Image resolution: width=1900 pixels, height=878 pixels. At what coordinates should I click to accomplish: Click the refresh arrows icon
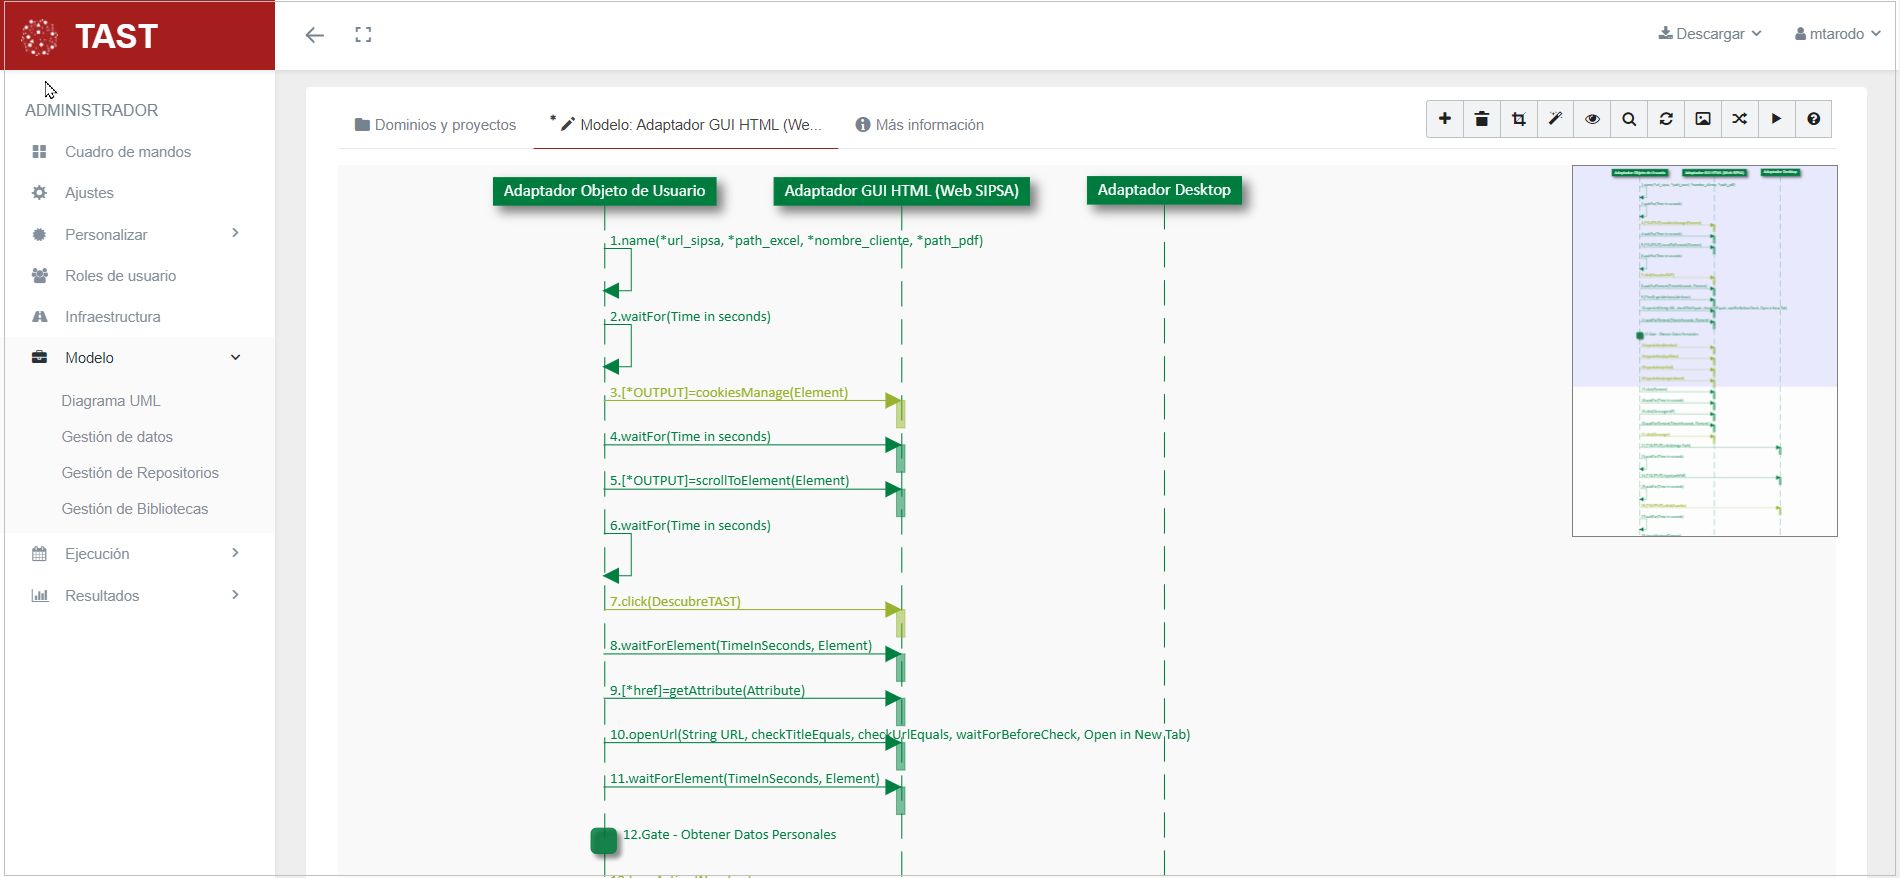point(1666,119)
